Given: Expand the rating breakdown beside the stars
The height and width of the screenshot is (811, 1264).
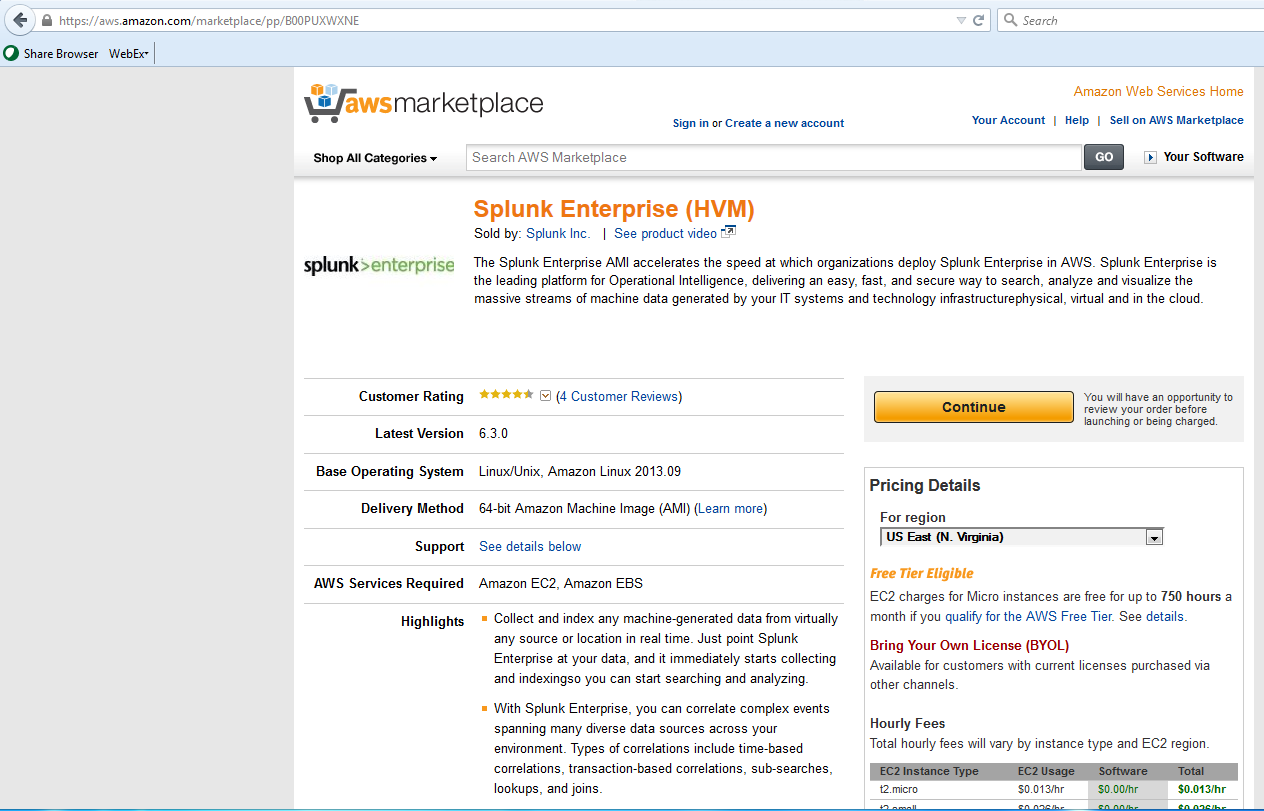Looking at the screenshot, I should 545,395.
